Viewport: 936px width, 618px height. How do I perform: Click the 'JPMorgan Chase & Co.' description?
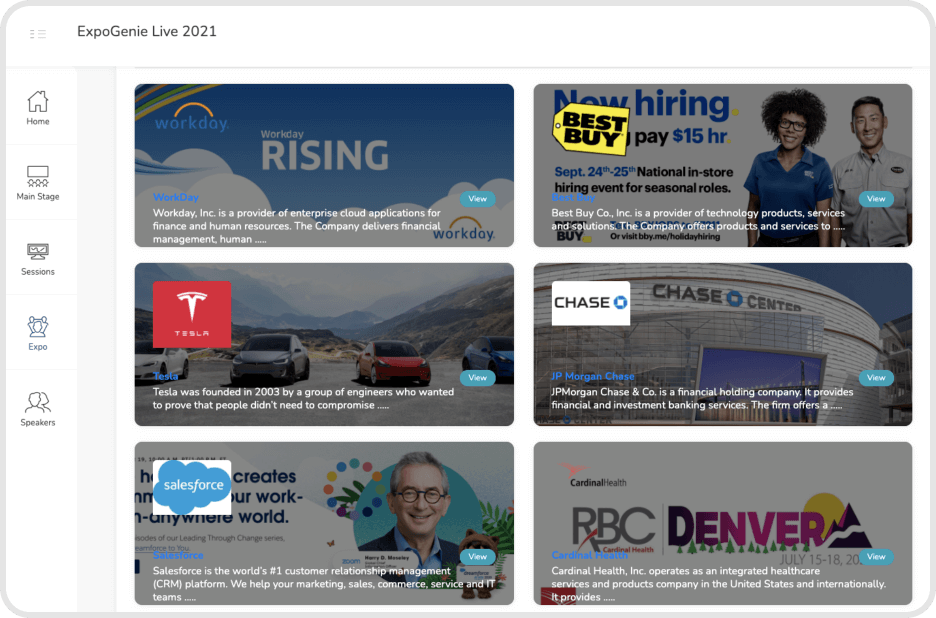pos(702,398)
